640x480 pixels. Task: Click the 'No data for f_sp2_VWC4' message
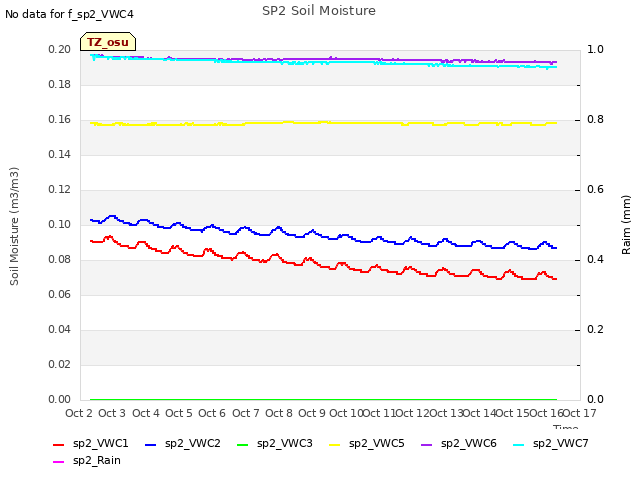(69, 14)
